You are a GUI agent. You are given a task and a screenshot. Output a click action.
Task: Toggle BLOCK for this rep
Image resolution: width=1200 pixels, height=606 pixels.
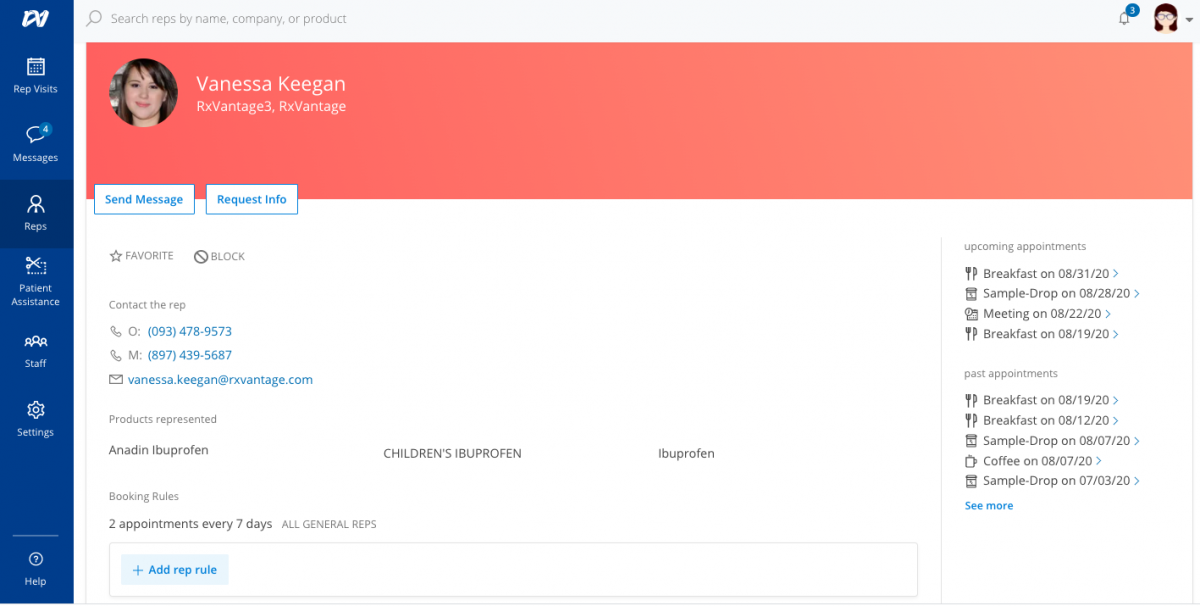(219, 257)
